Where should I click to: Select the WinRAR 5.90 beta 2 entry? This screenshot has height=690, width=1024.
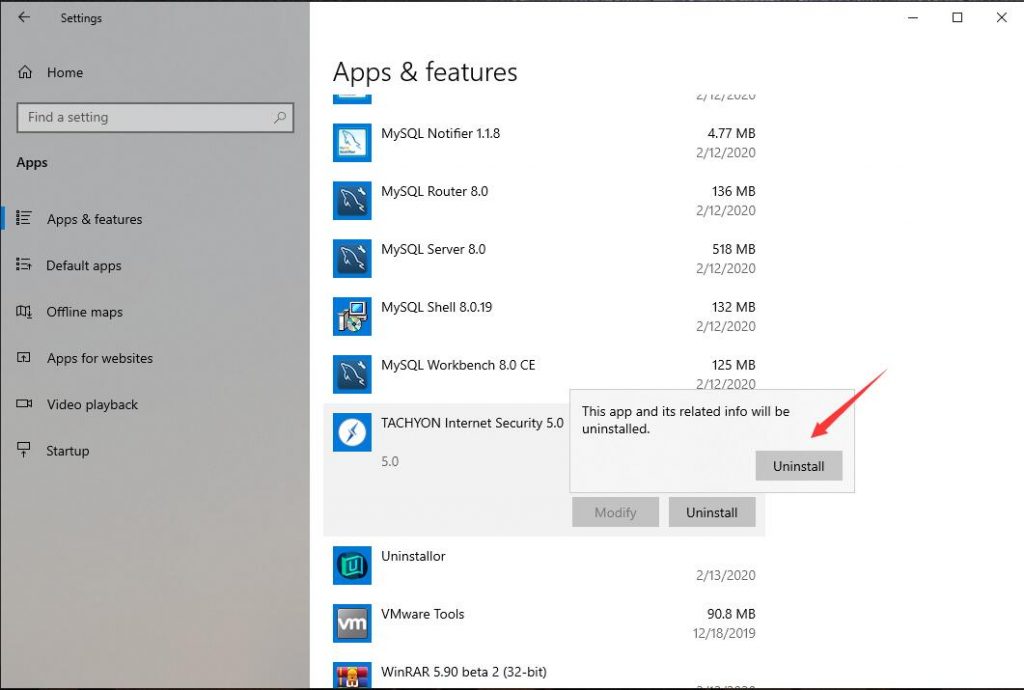click(x=464, y=672)
